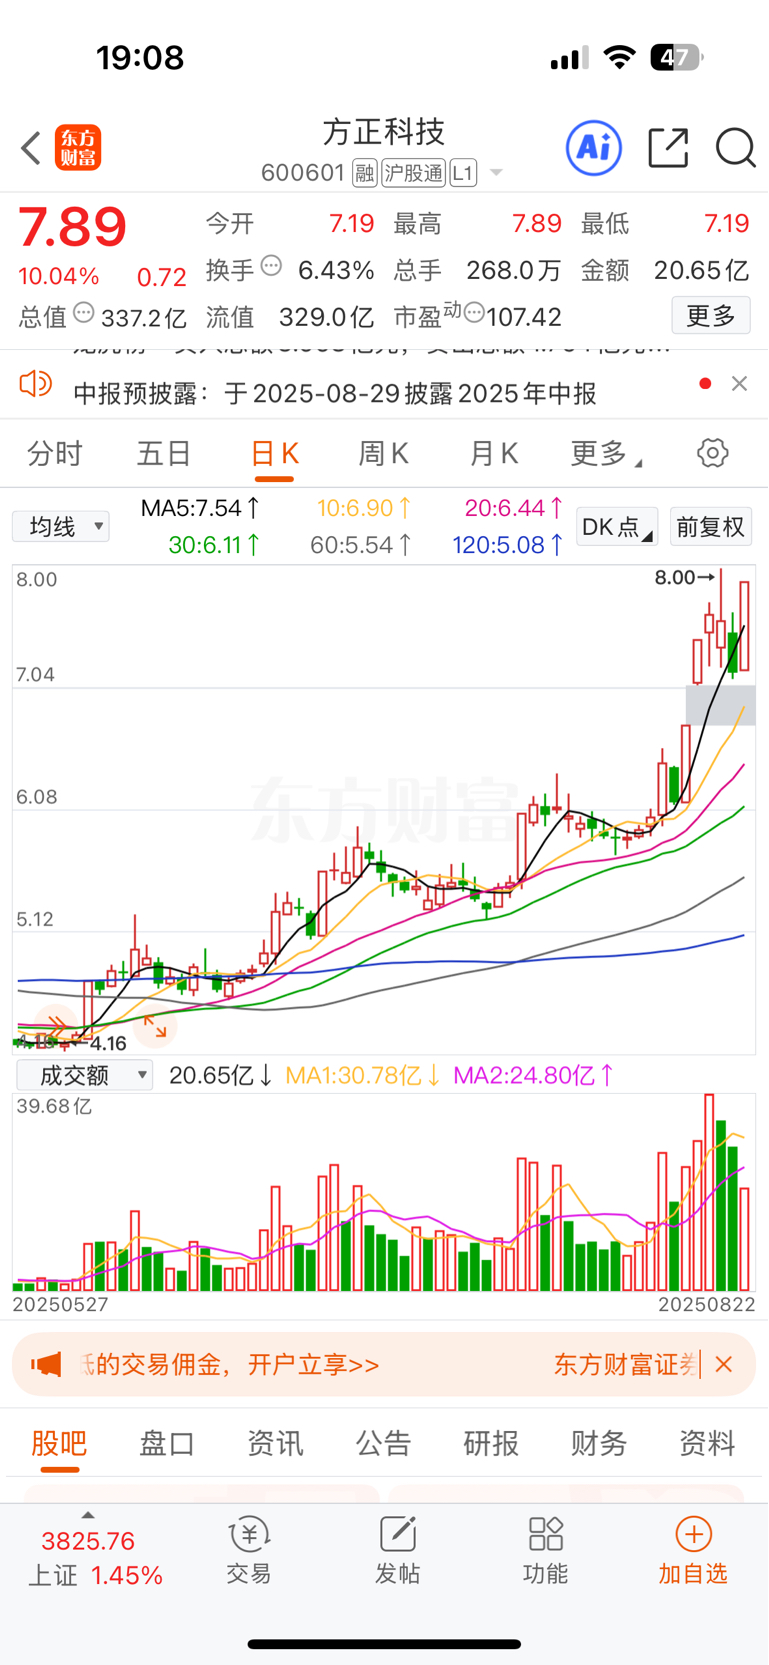Tap the tallest red volume bar

(x=709, y=1192)
